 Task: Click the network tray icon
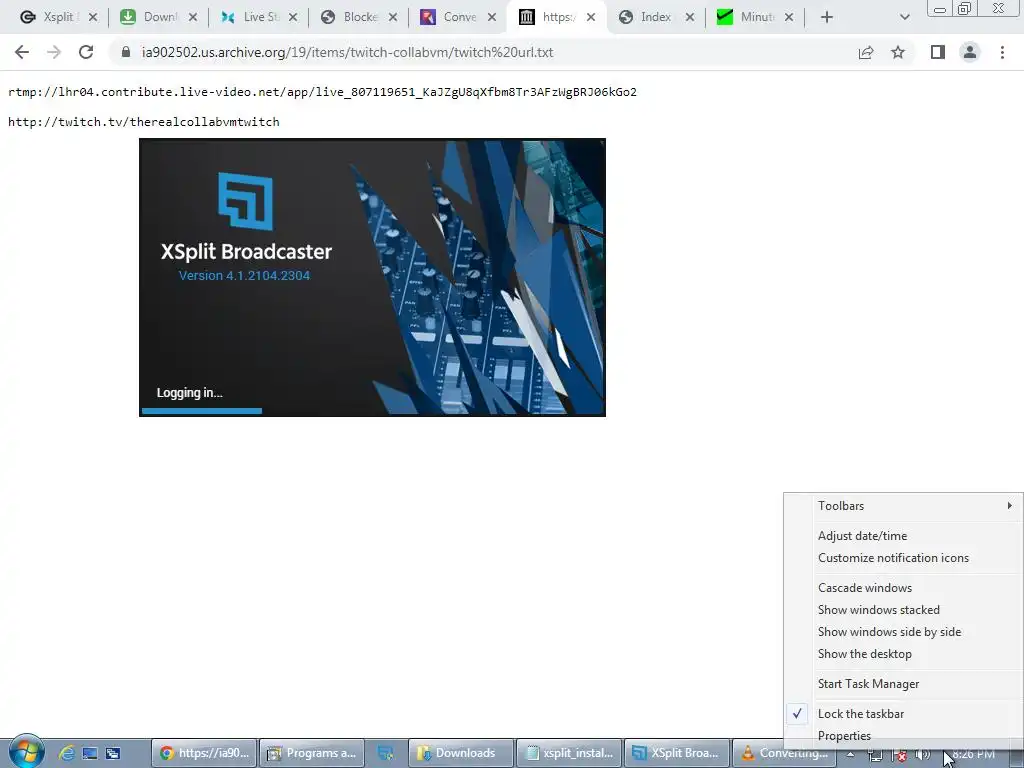coord(875,755)
